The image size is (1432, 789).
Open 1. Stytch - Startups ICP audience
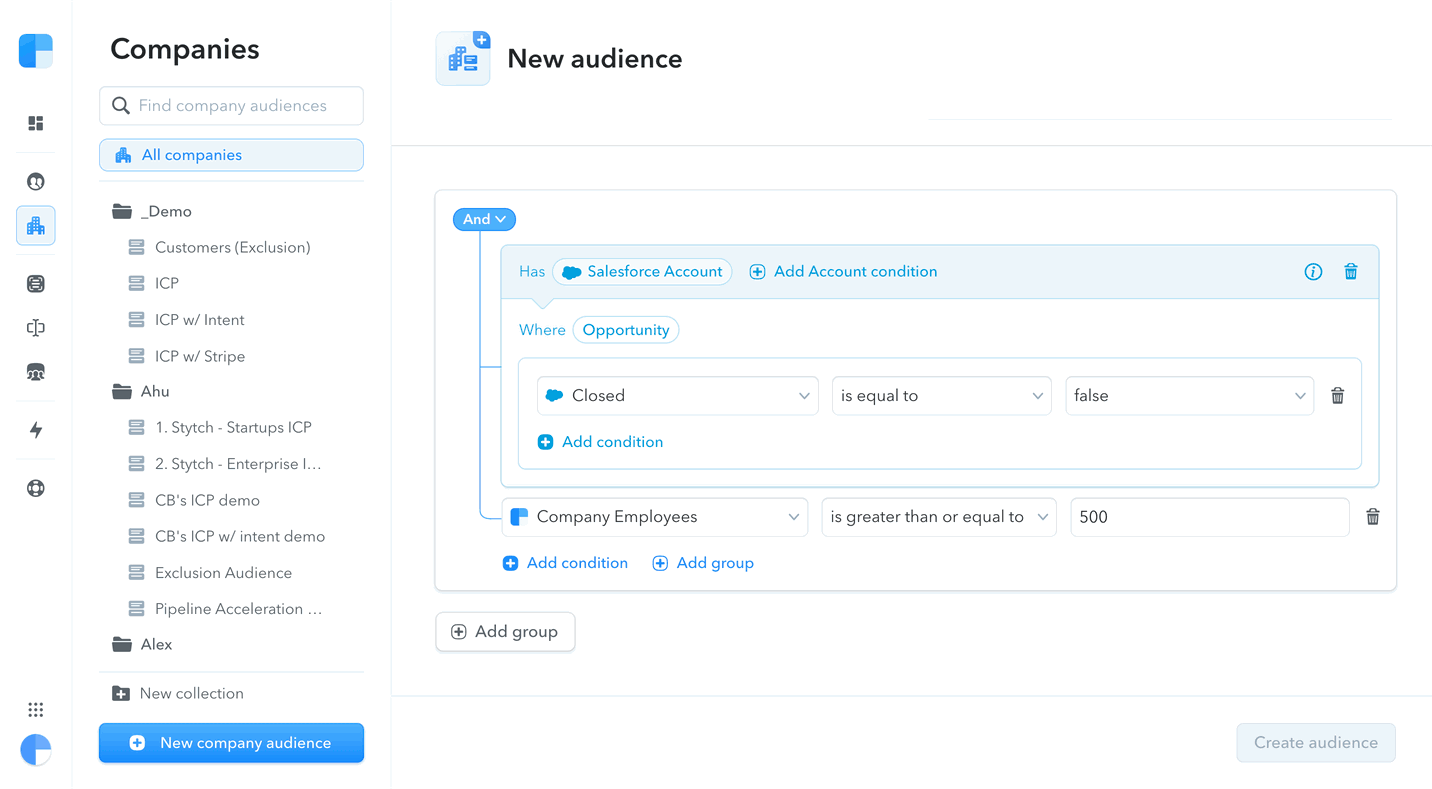point(220,427)
